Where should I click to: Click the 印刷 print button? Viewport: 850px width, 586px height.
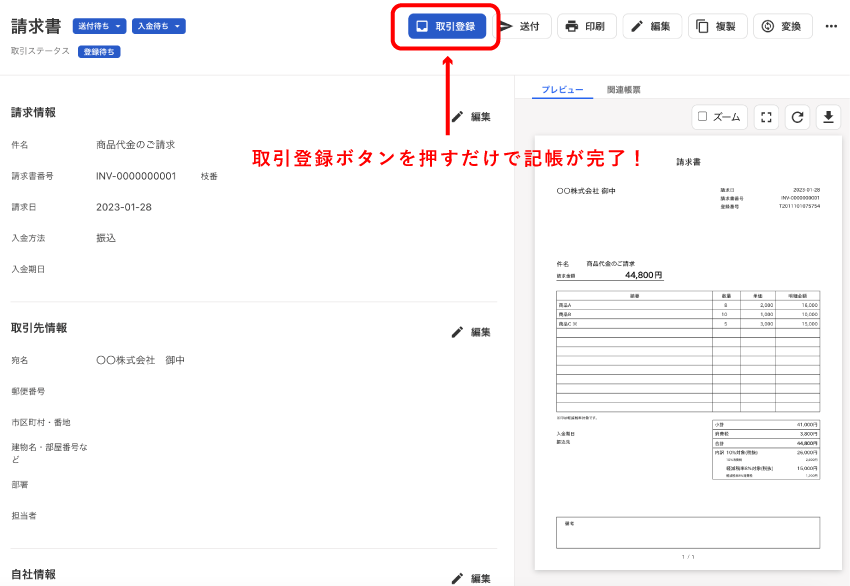585,26
